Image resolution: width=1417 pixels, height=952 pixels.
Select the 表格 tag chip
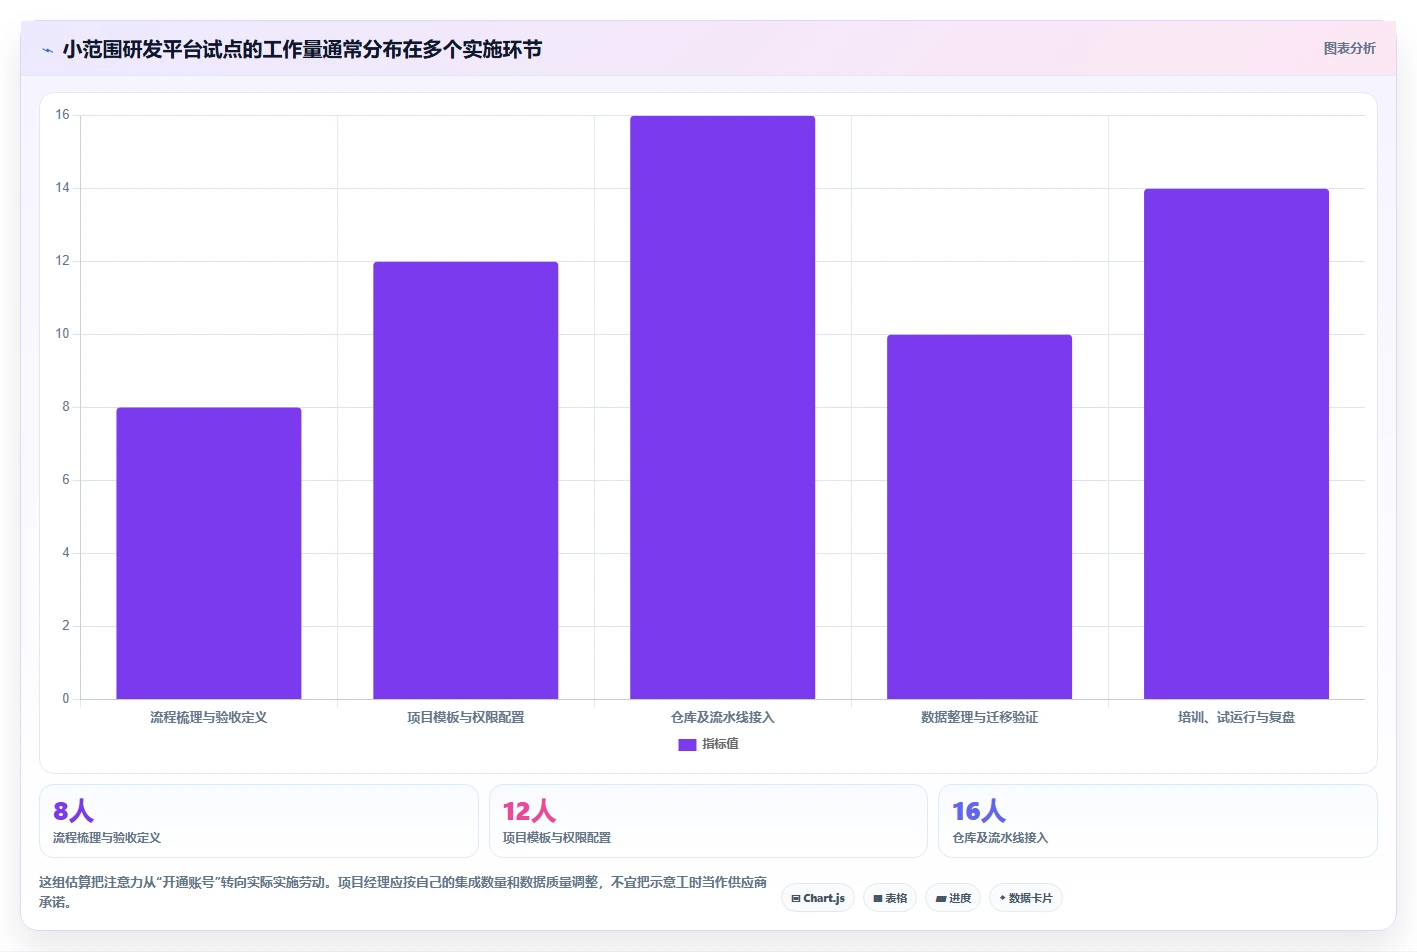click(890, 898)
